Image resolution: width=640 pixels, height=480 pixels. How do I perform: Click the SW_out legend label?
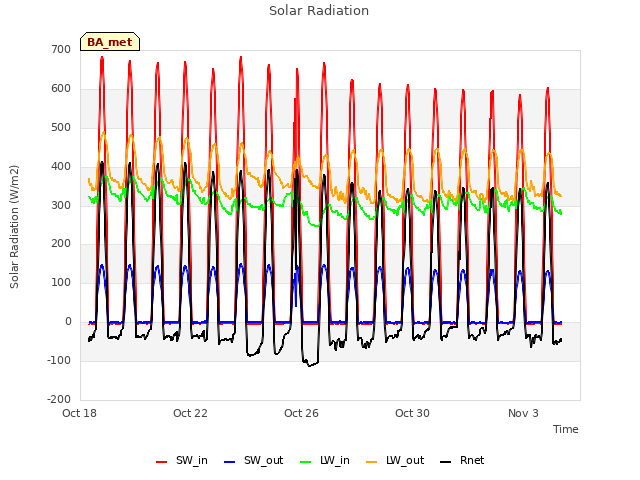coord(263,460)
